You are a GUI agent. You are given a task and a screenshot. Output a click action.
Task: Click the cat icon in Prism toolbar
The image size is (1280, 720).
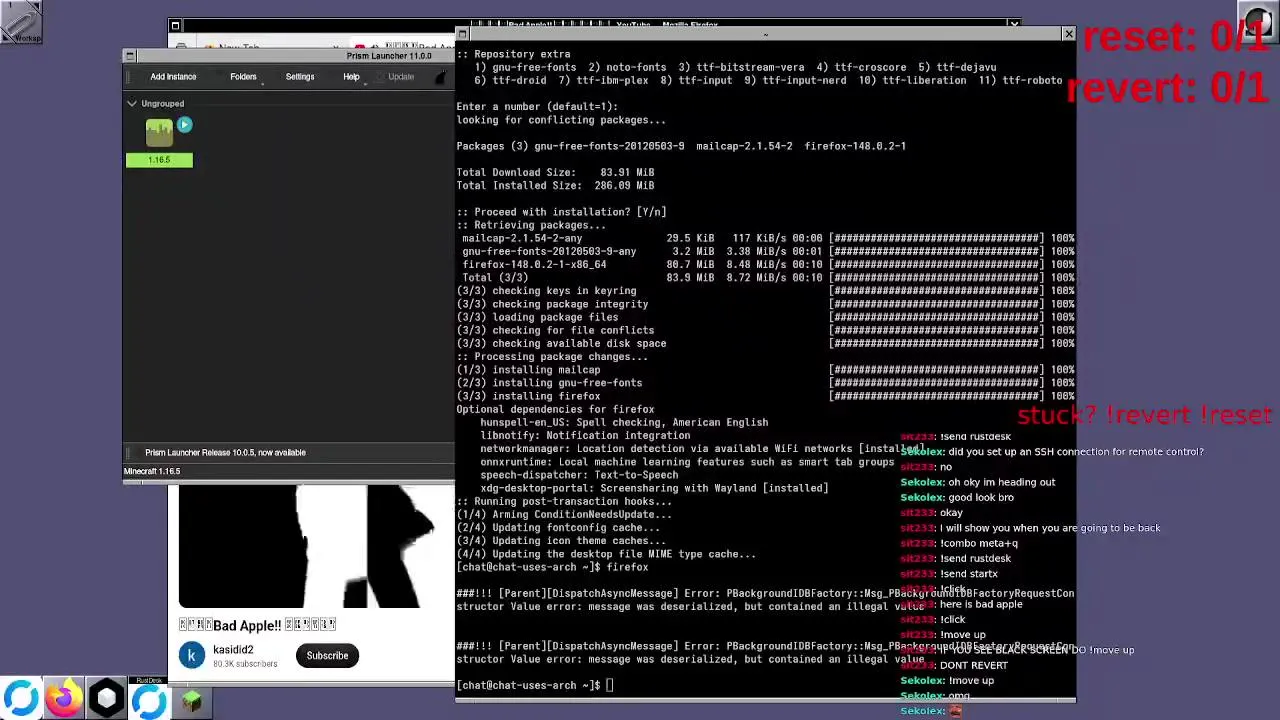[443, 77]
